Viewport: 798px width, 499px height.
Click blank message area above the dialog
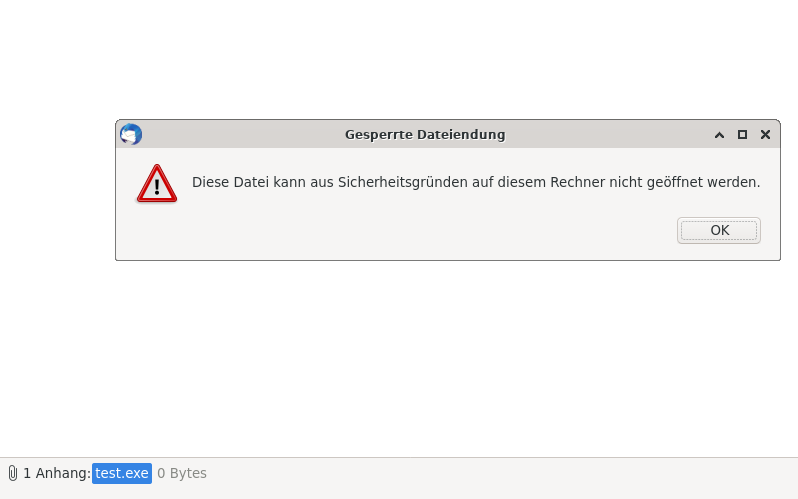[x=399, y=59]
